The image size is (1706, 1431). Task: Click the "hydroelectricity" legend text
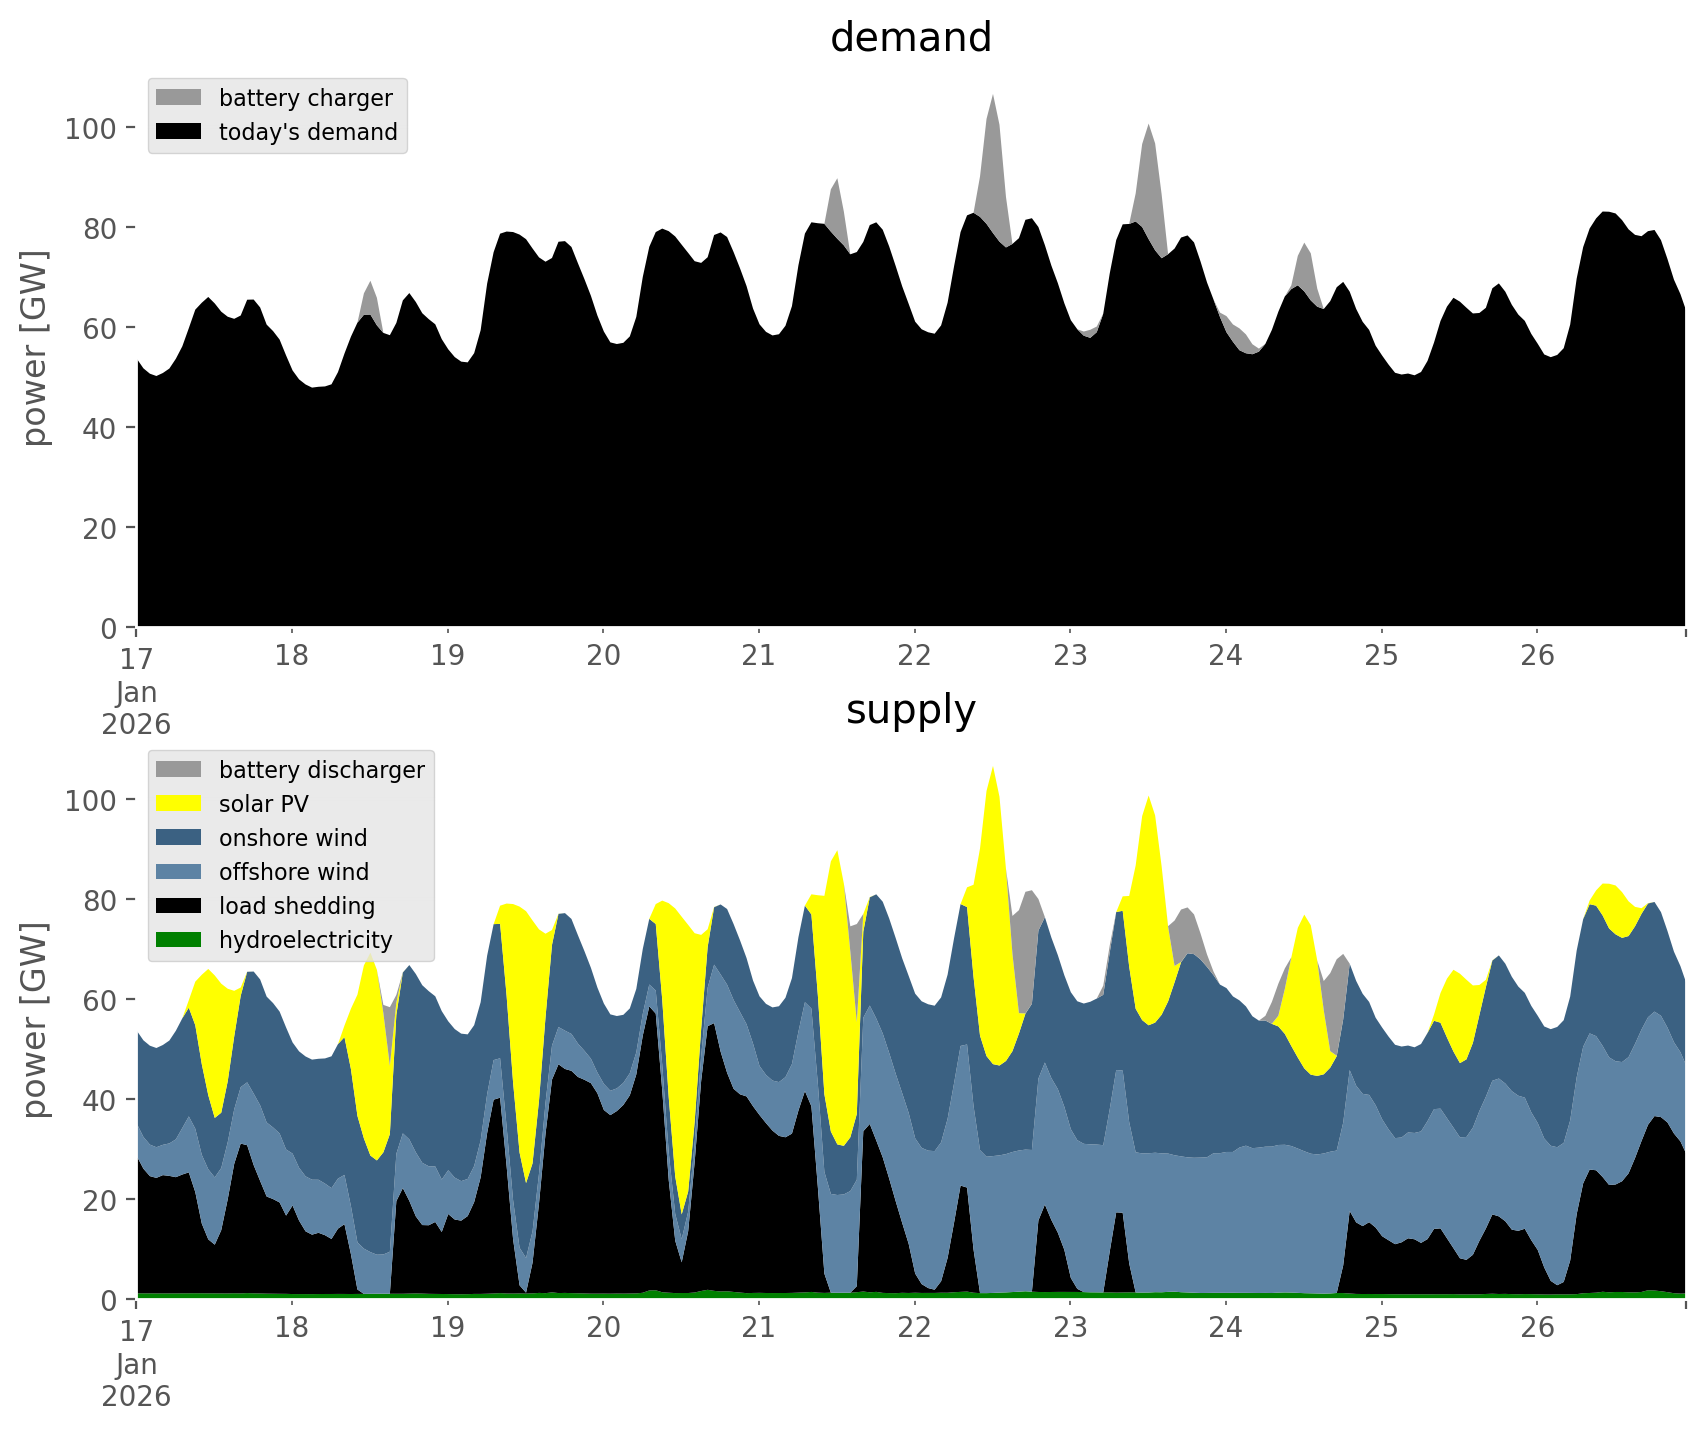pyautogui.click(x=305, y=940)
